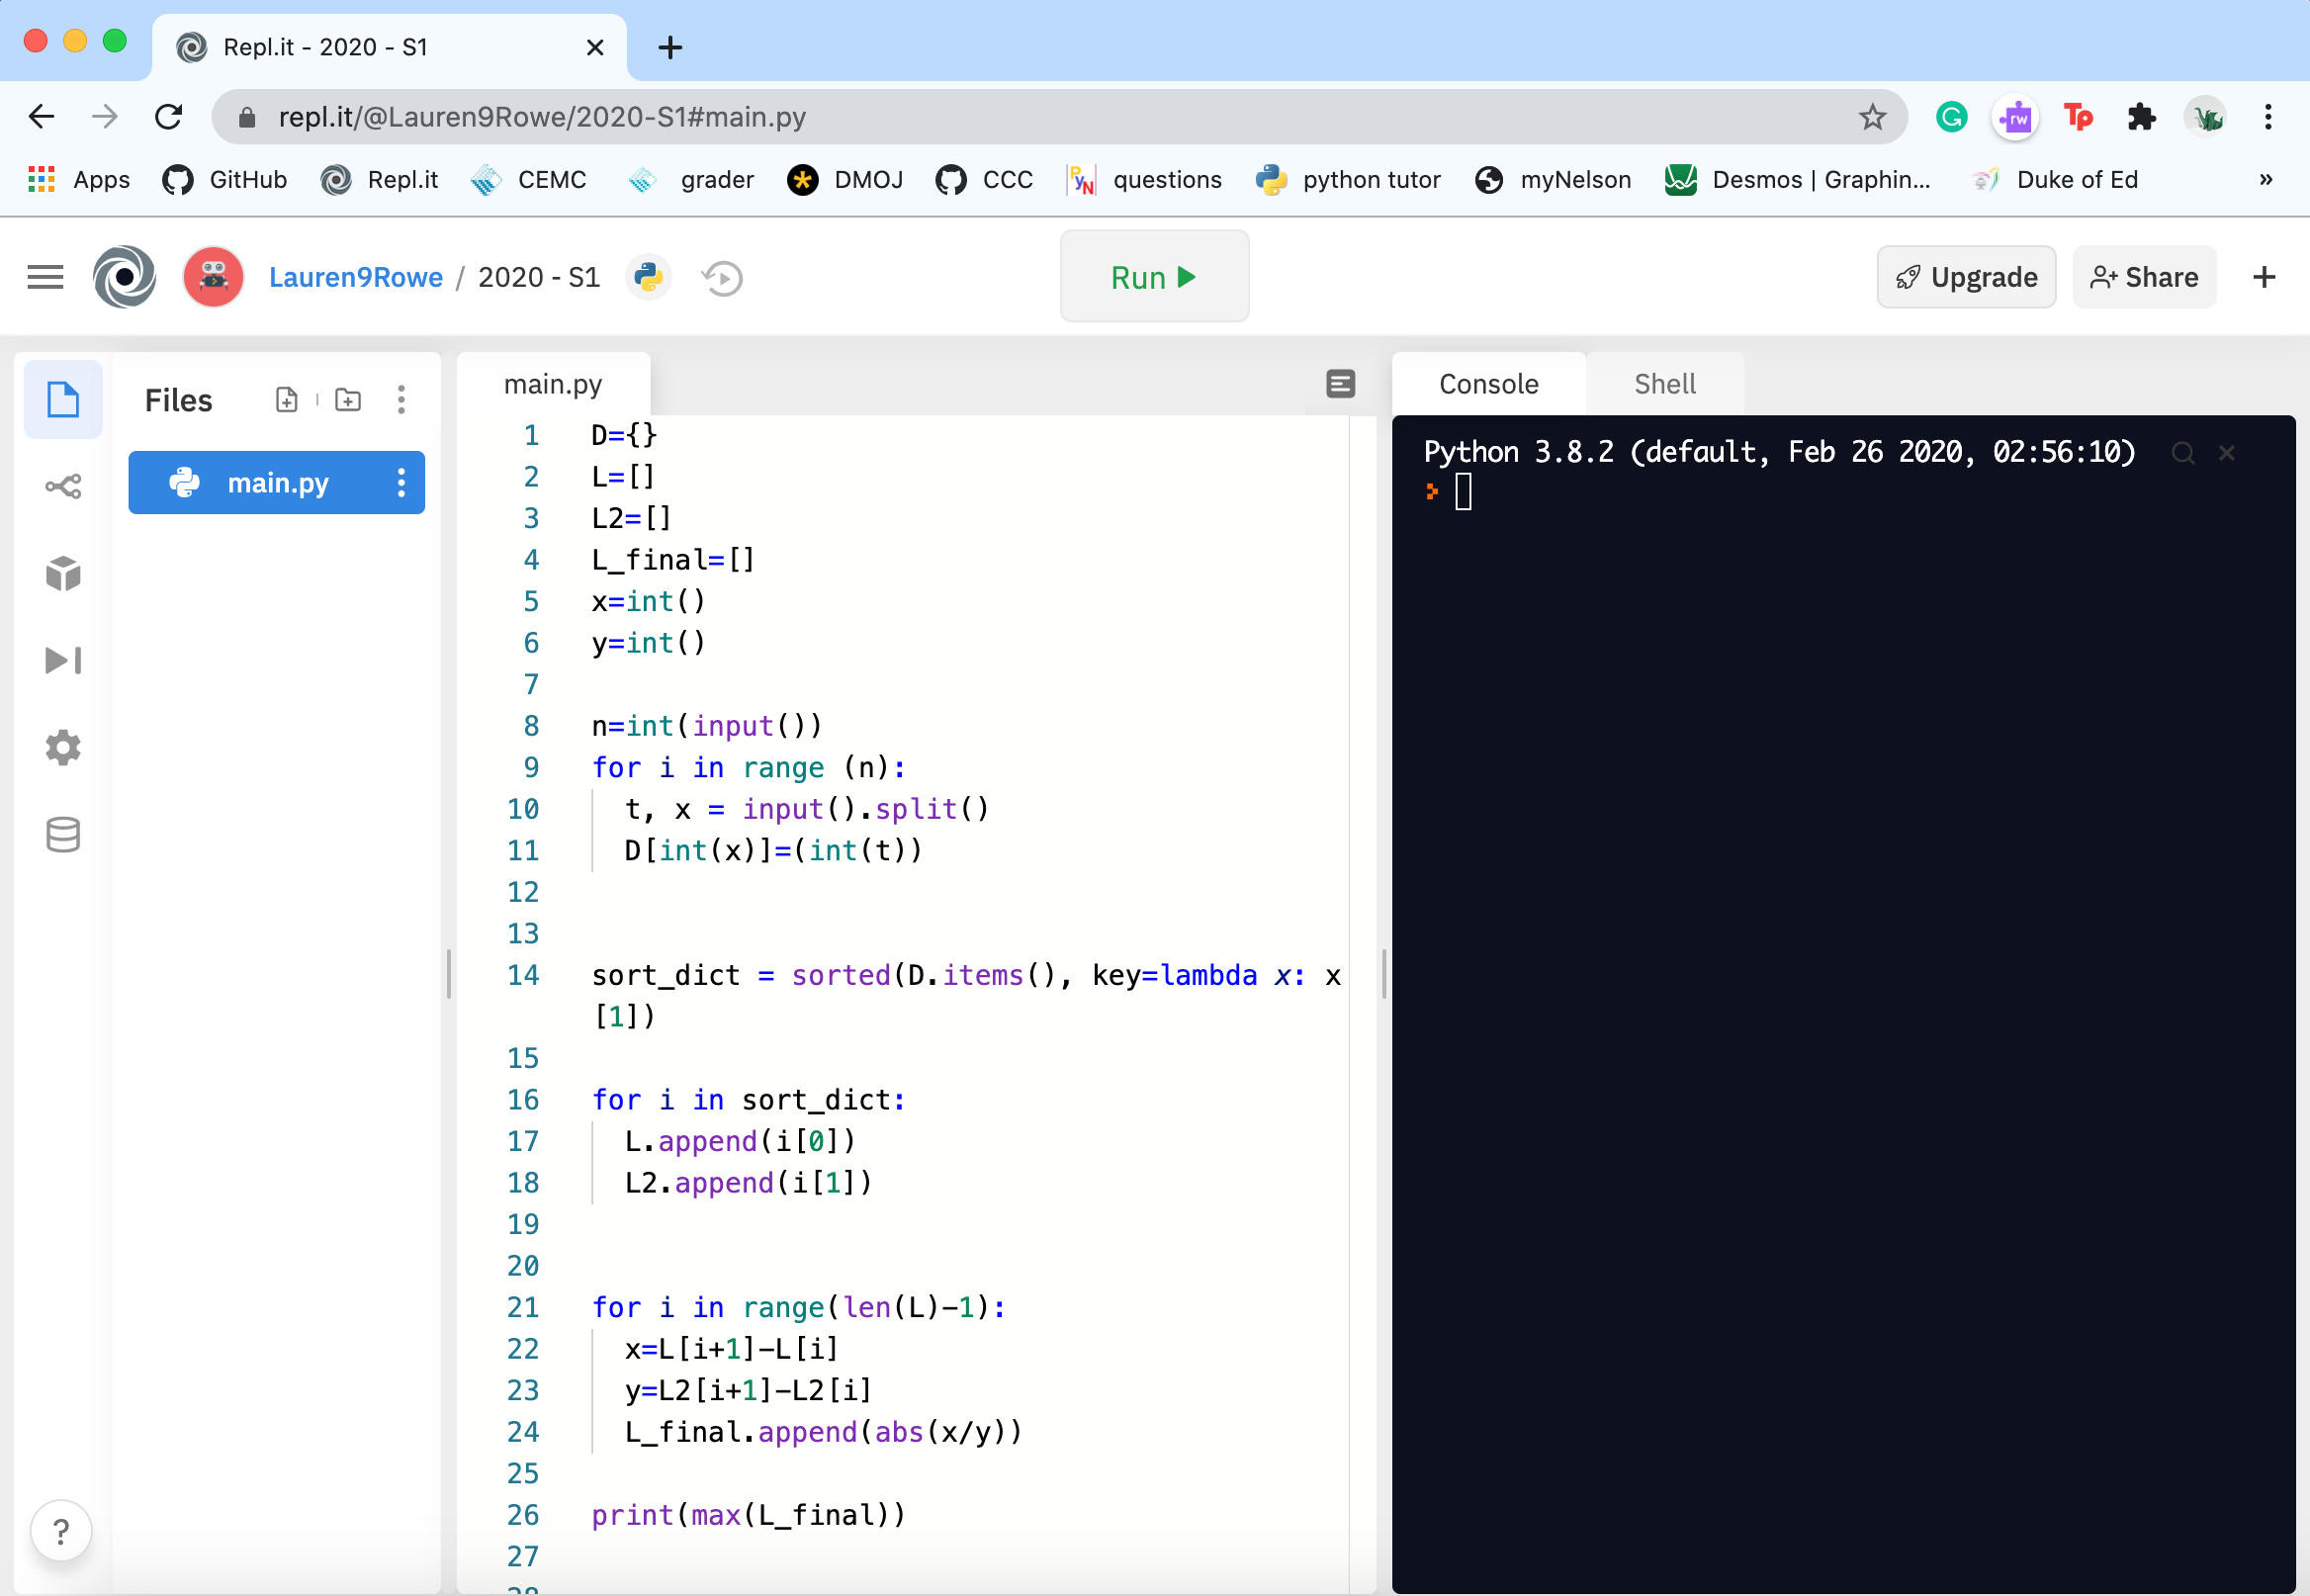Open the history clock icon

722,278
